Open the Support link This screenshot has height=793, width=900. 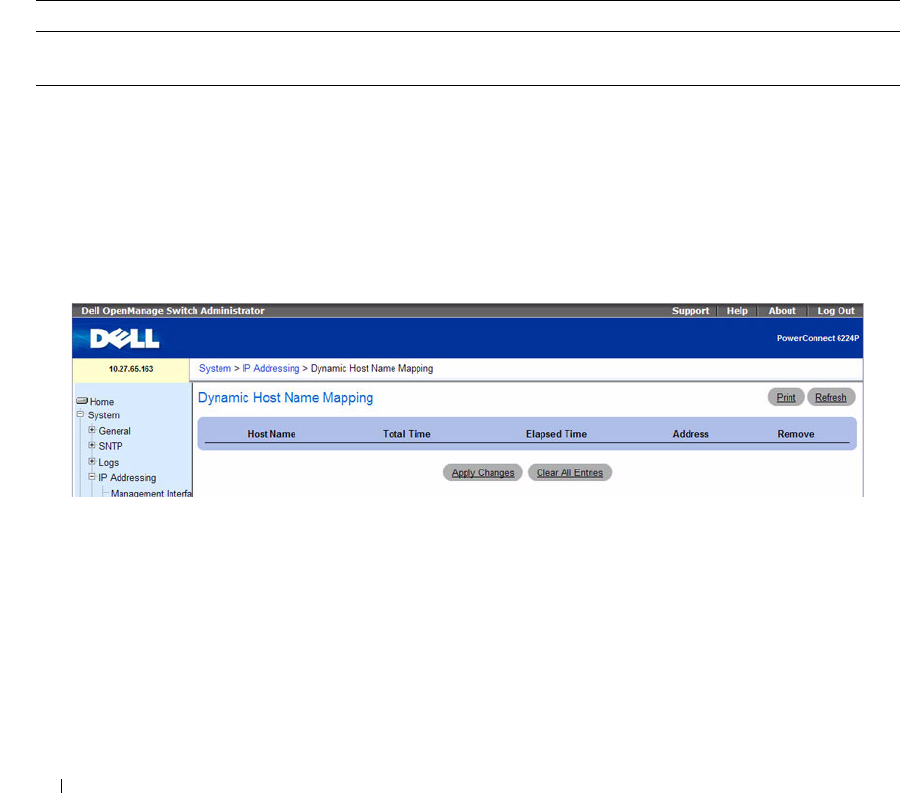[x=690, y=310]
